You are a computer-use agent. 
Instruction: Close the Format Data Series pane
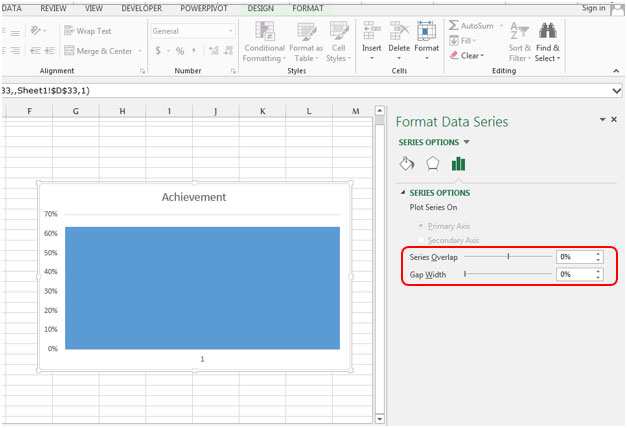614,120
